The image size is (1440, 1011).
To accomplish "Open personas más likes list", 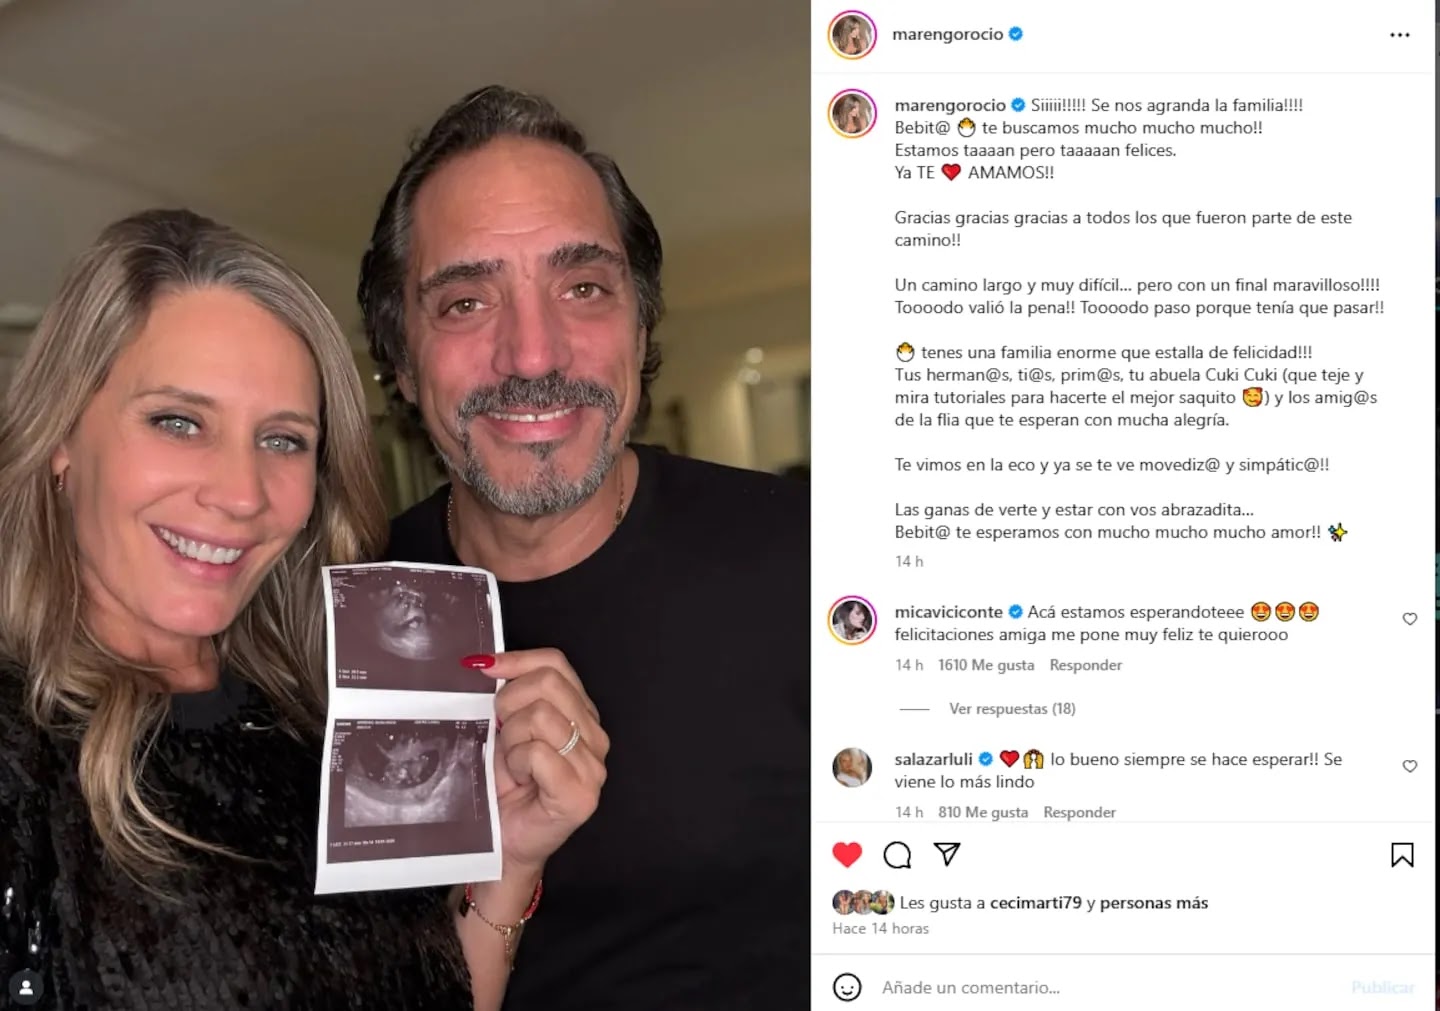I will 1154,903.
